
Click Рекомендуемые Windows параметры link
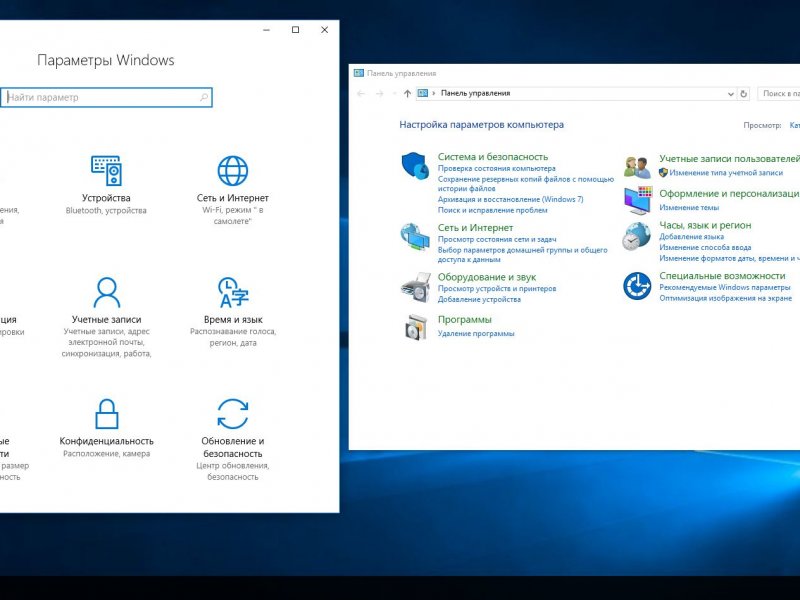pos(724,287)
